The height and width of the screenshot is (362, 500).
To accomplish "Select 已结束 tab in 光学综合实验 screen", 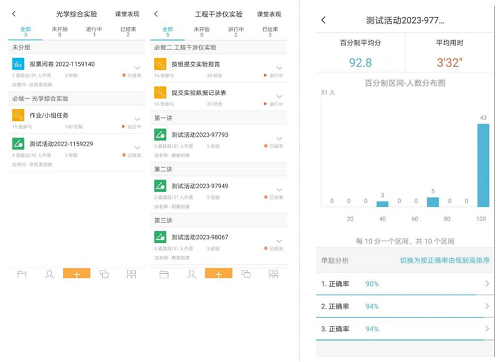I will (128, 32).
